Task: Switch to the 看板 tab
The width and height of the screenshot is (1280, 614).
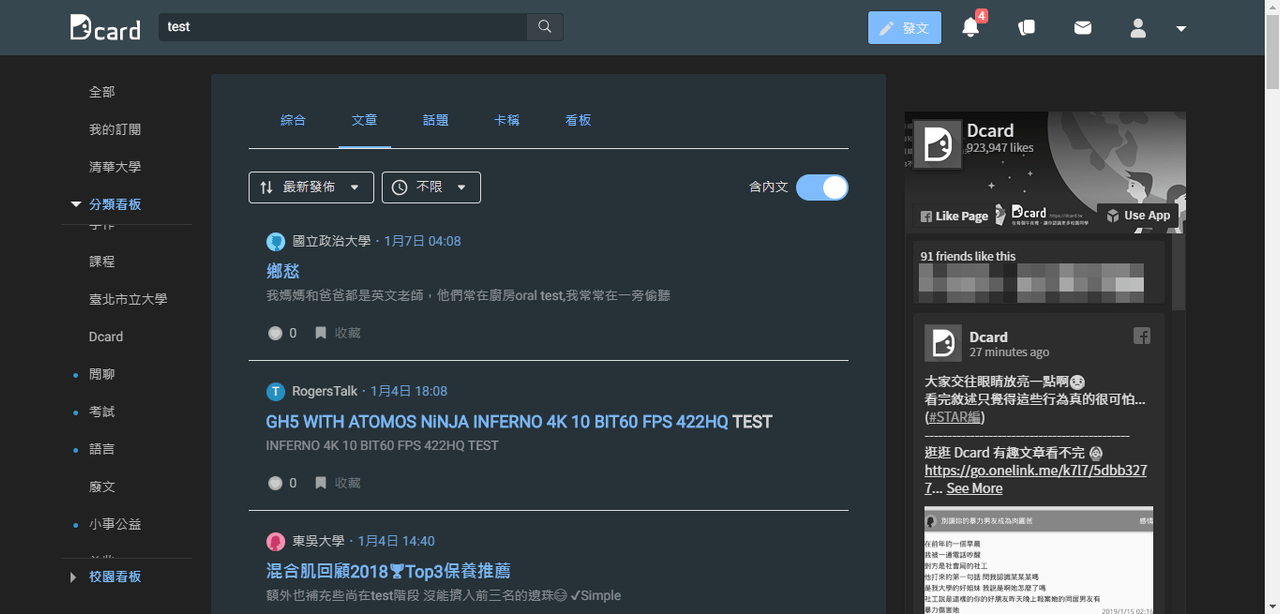Action: click(x=578, y=120)
